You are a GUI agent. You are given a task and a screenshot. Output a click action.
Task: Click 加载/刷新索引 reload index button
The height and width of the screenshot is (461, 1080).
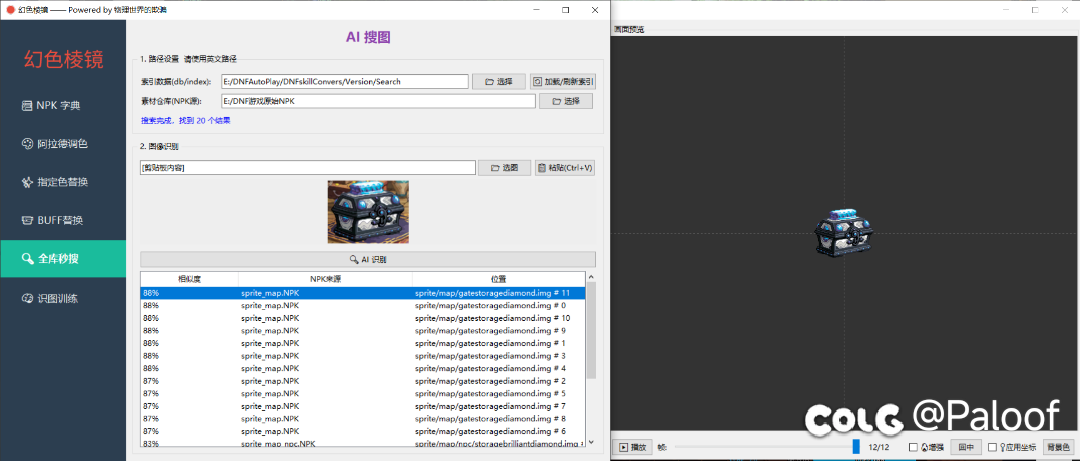[x=562, y=82]
